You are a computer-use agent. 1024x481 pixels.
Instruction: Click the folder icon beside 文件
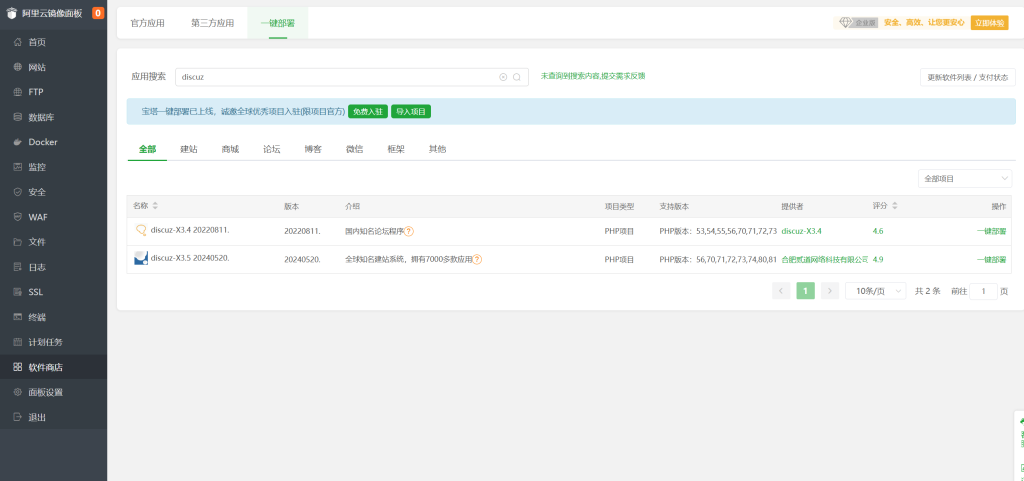(18, 242)
